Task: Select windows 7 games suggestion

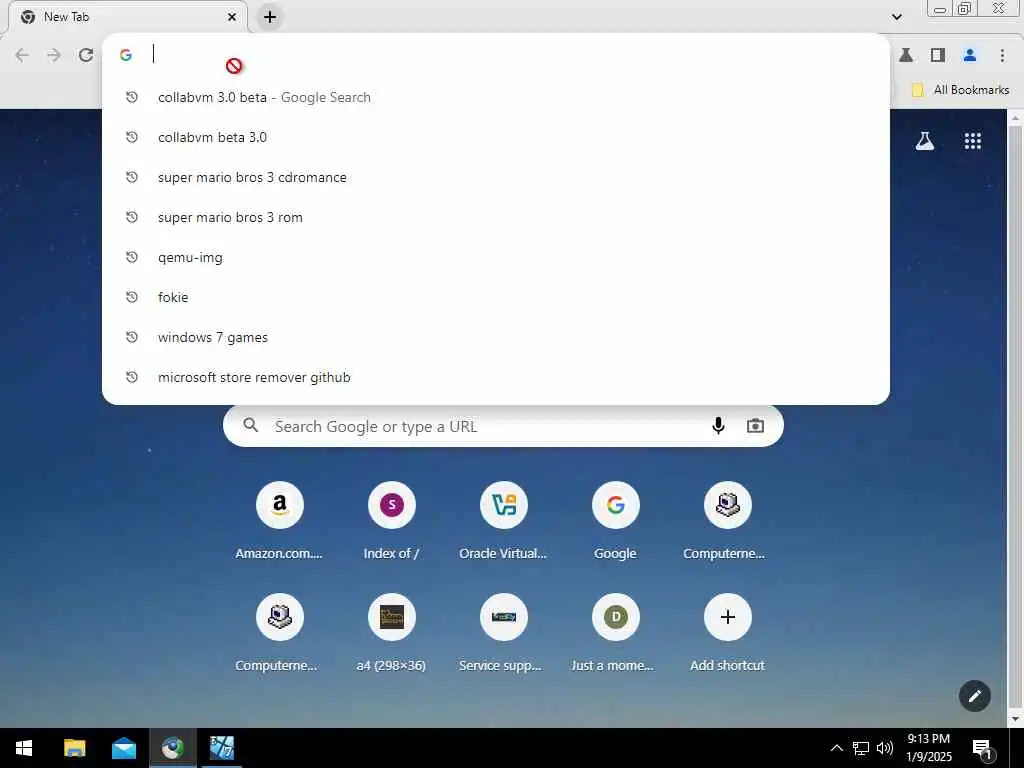Action: (496, 337)
